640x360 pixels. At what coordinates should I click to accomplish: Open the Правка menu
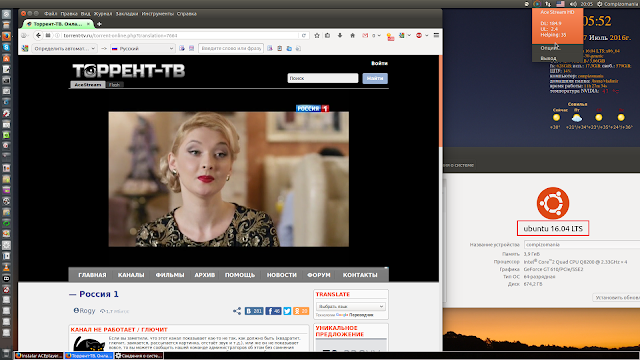pos(69,13)
